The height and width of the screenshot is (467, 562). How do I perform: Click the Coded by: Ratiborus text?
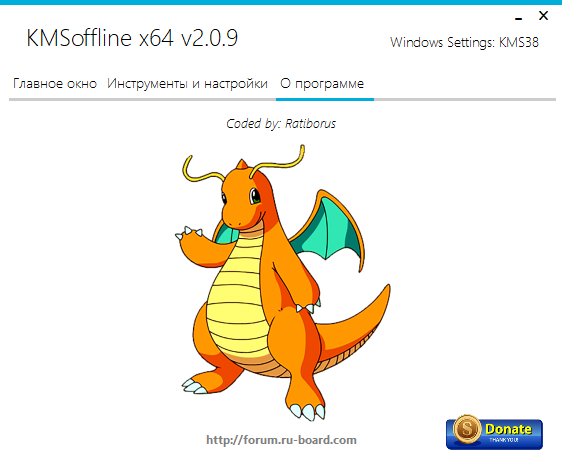tap(281, 124)
